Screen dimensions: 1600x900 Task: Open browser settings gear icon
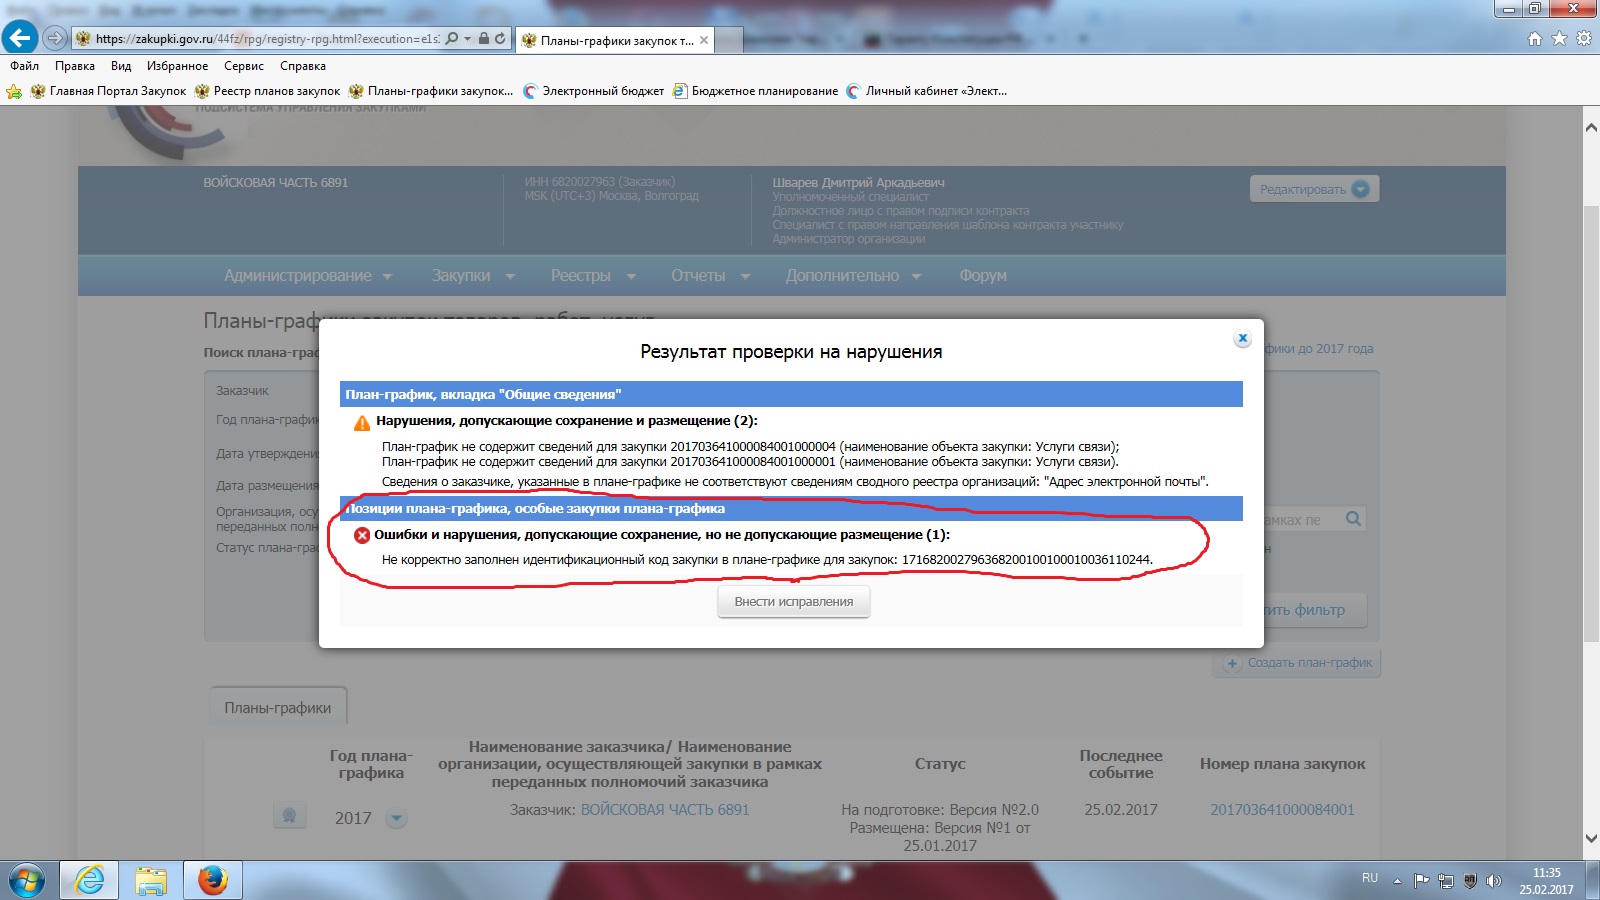tap(1583, 39)
